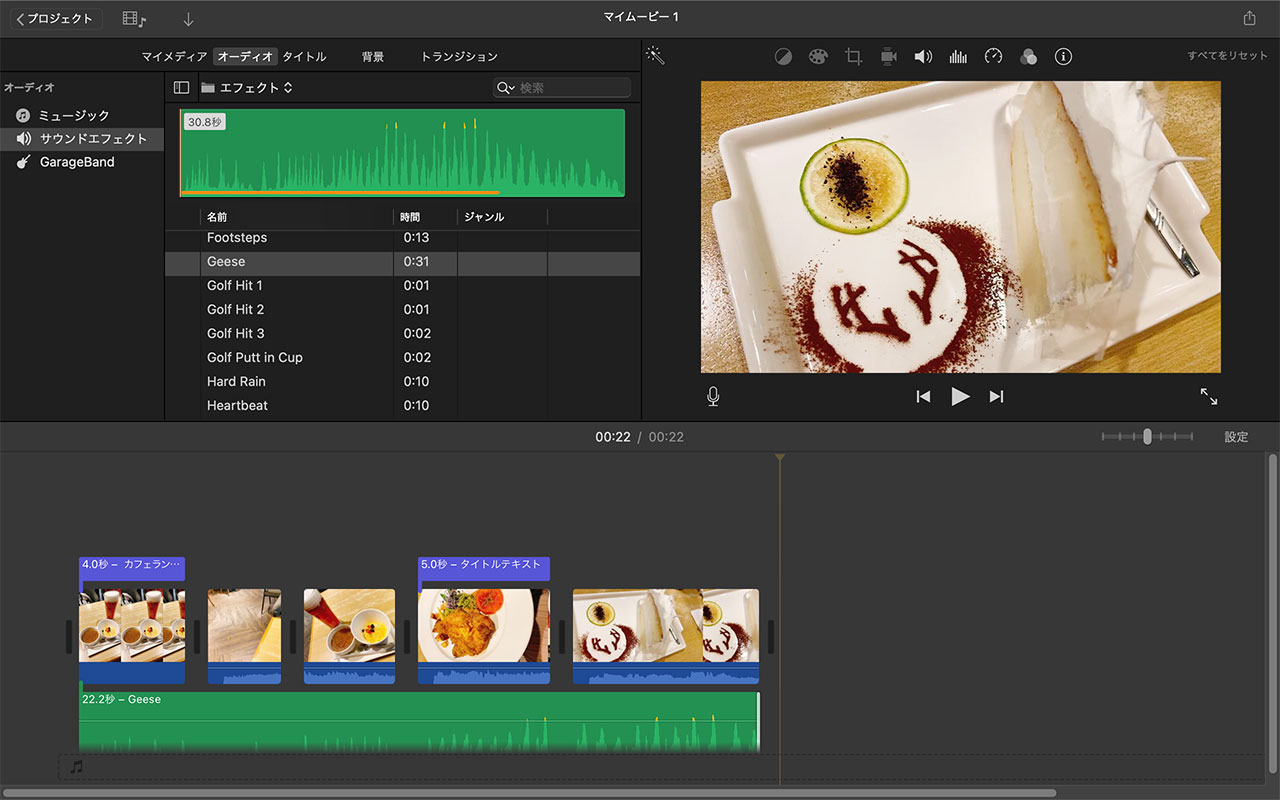
Task: Open the color balance adjustment tool
Action: [783, 57]
